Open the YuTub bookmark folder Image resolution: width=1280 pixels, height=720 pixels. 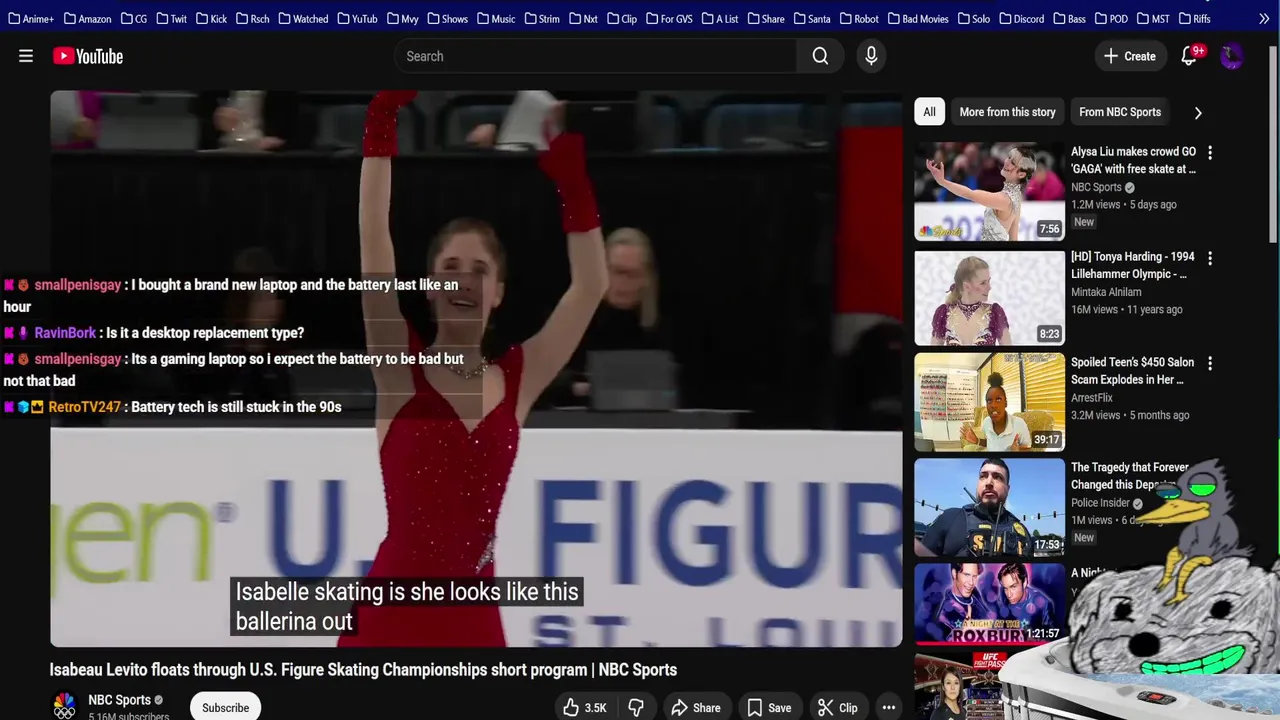pos(357,18)
